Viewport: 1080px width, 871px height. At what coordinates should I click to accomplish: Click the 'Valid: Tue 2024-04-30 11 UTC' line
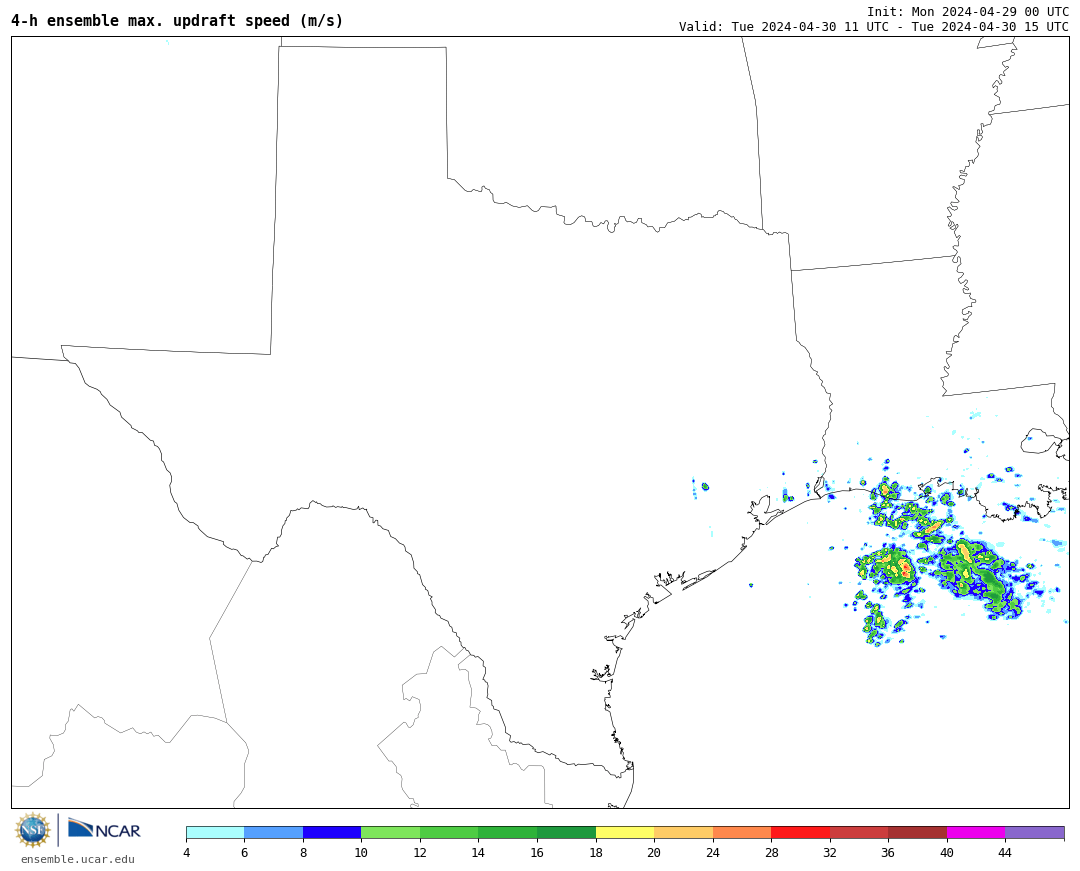tap(873, 27)
